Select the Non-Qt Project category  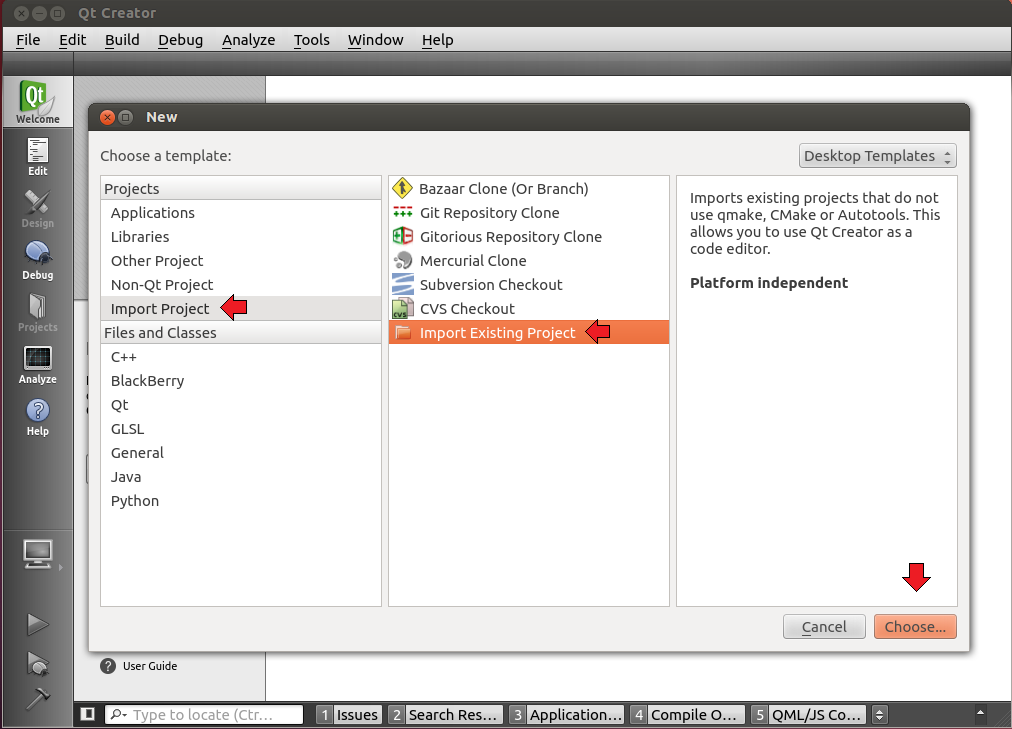click(x=241, y=285)
